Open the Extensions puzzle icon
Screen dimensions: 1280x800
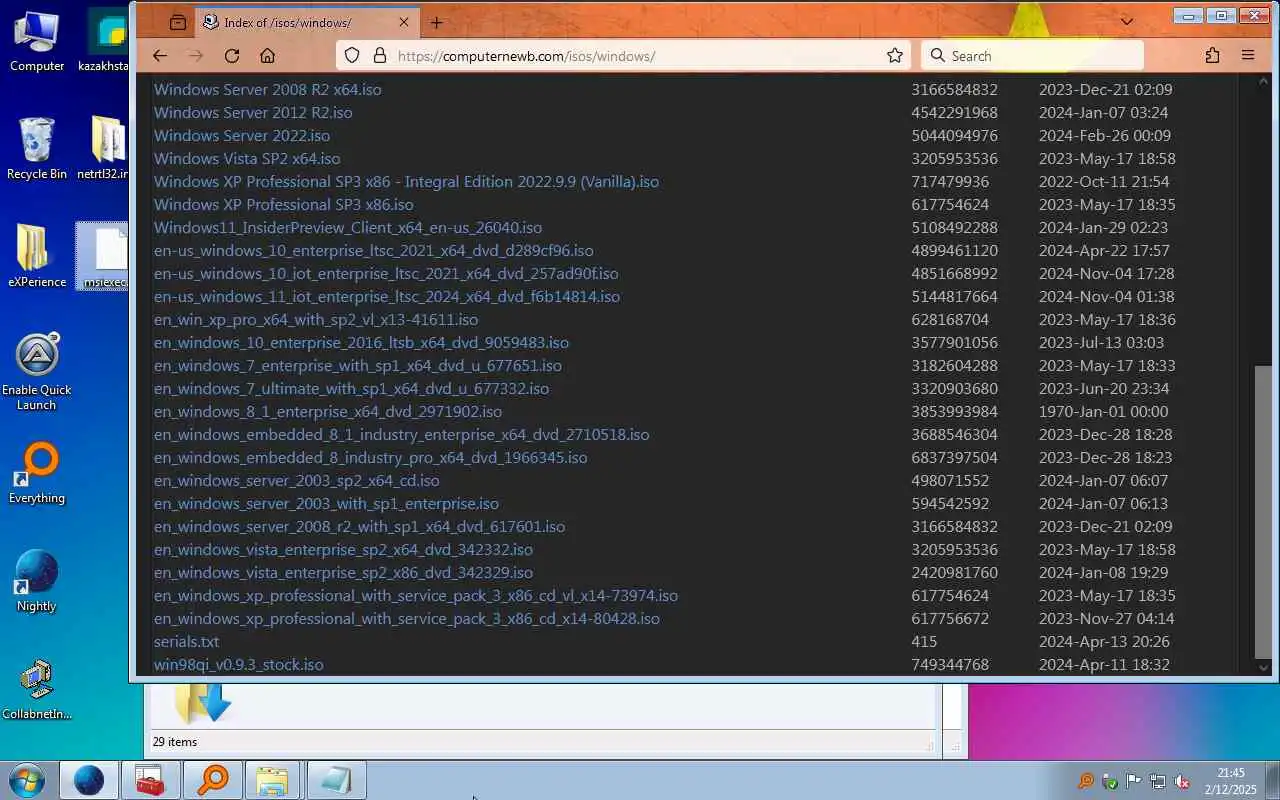point(1213,56)
